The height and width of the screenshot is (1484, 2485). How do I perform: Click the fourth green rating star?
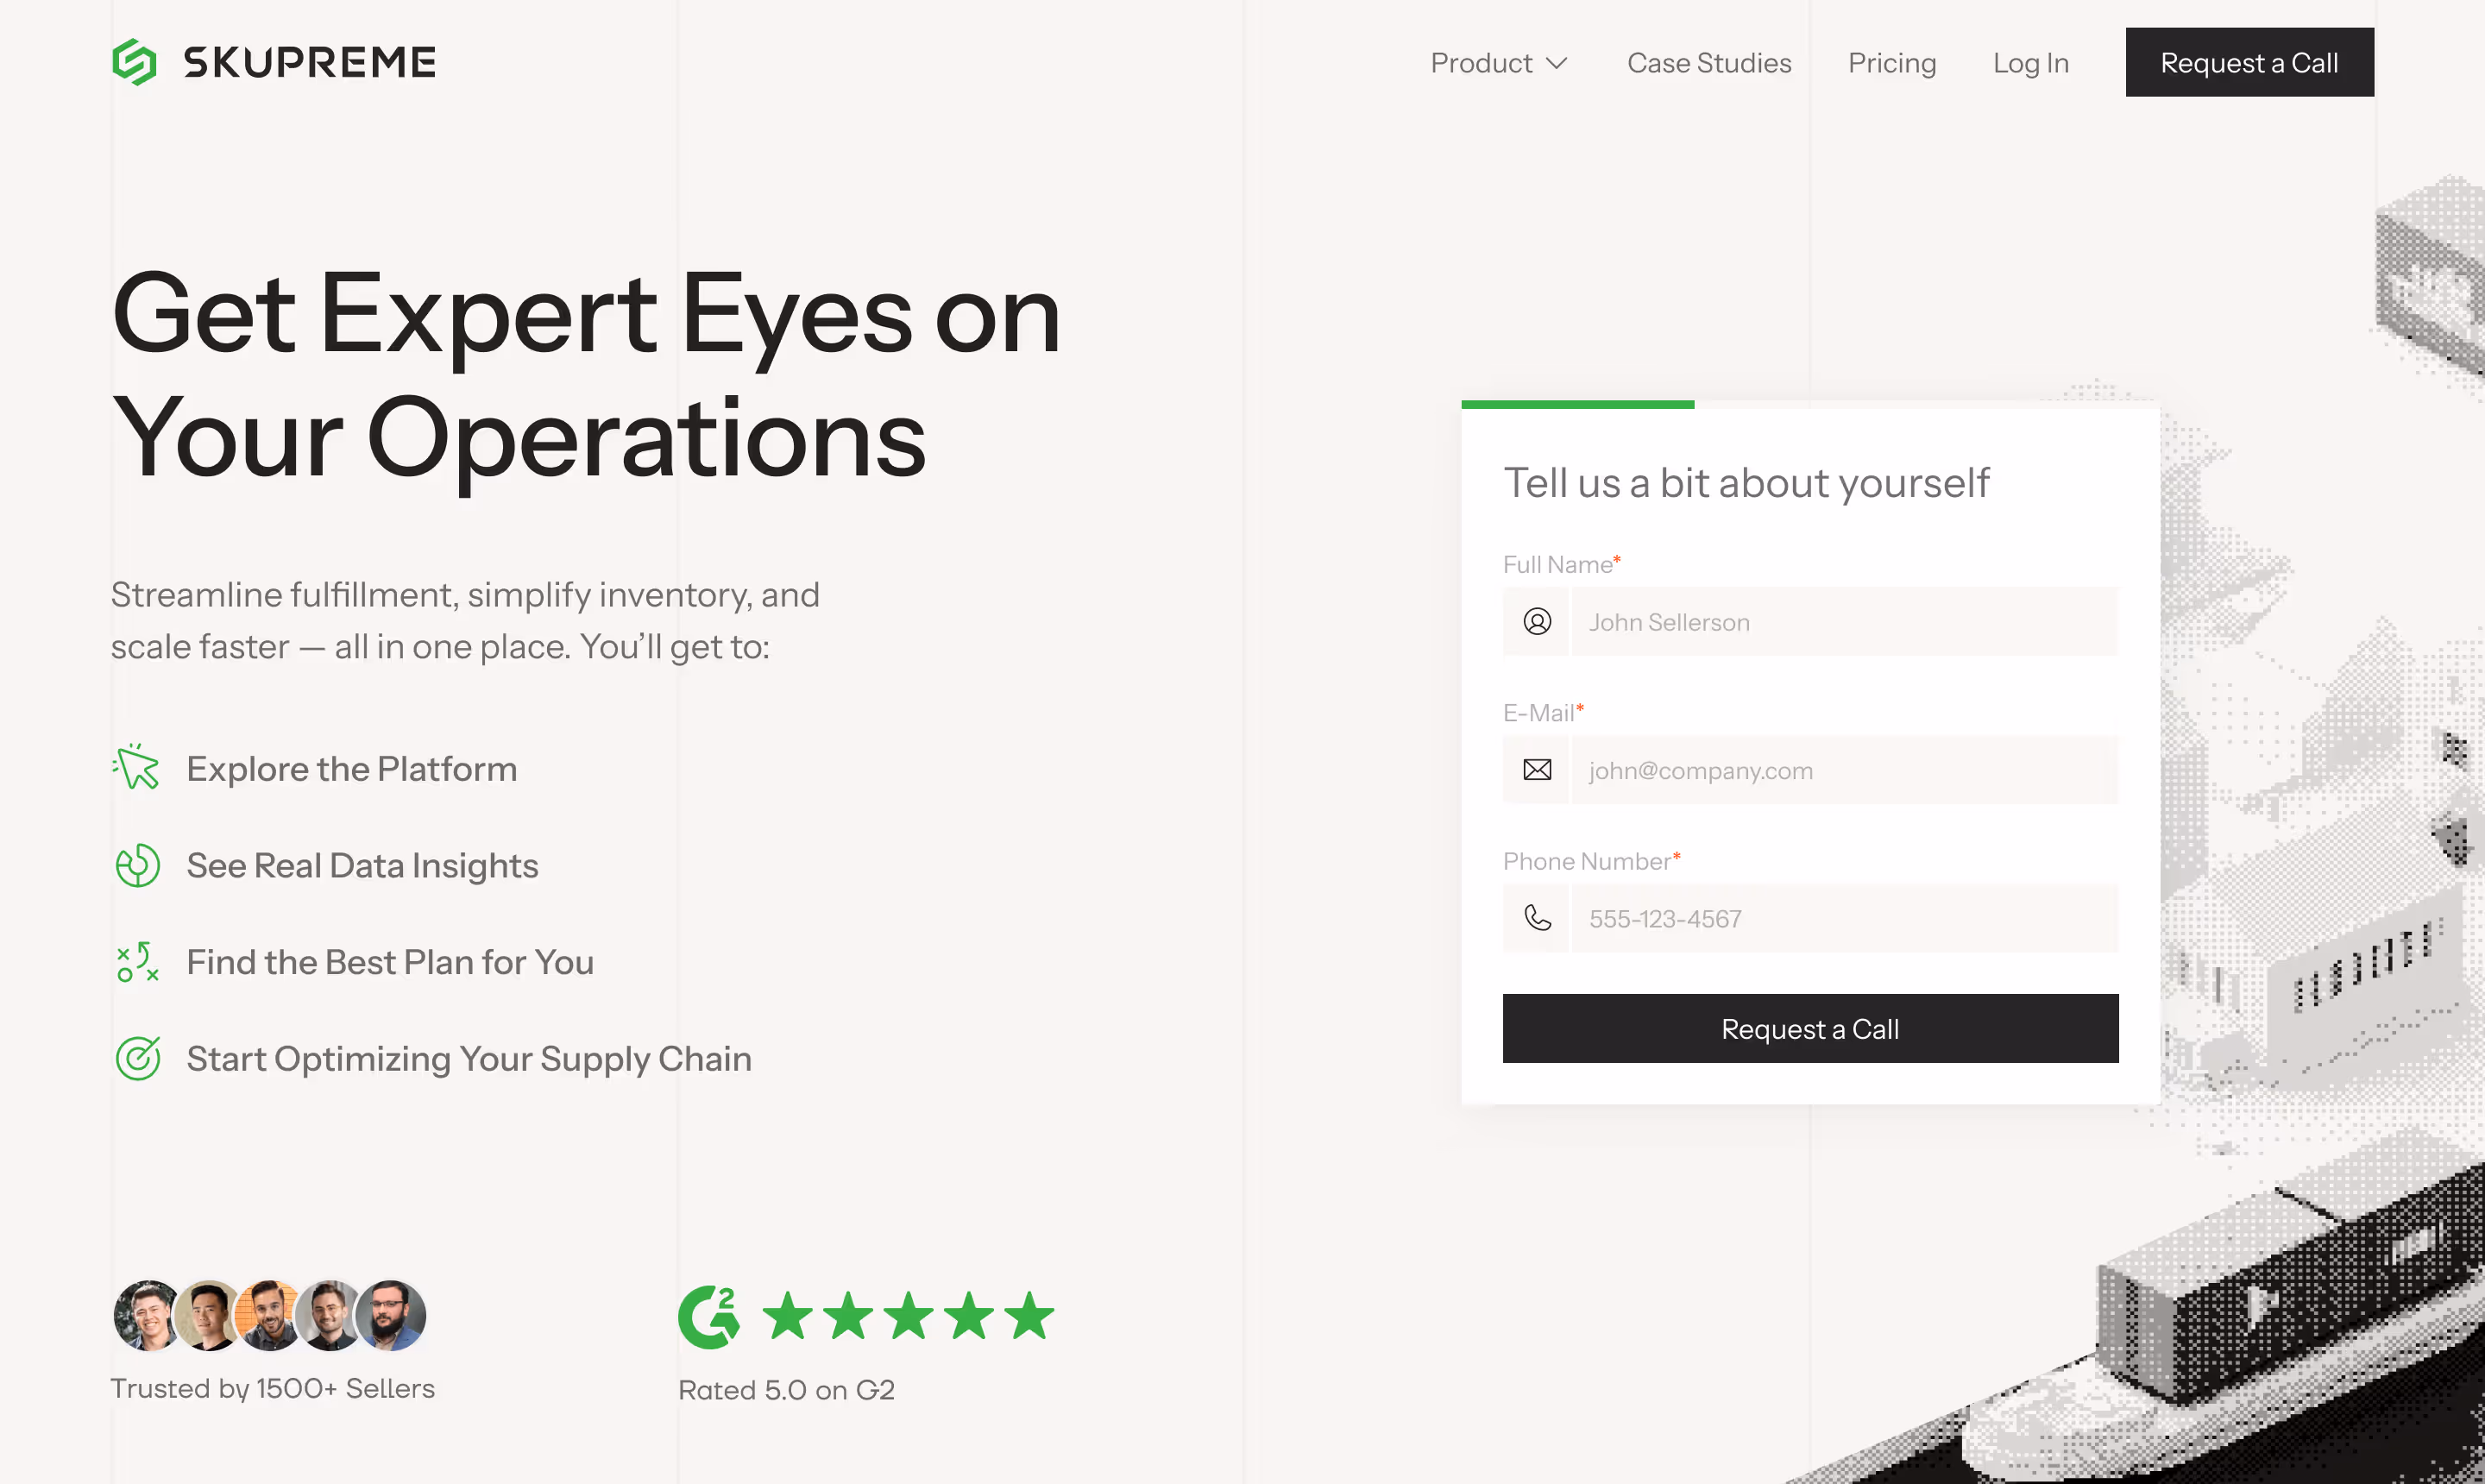tap(969, 1316)
